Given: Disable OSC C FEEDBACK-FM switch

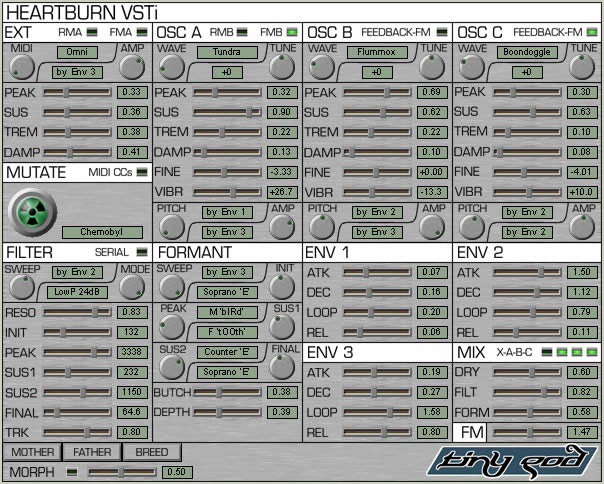Looking at the screenshot, I should point(592,32).
